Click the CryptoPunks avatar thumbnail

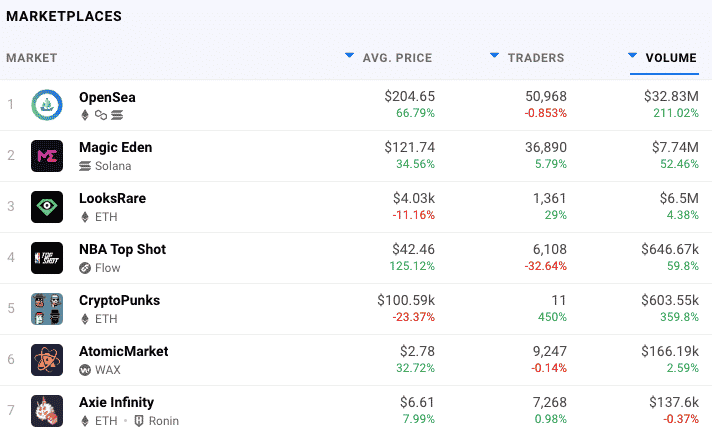pos(47,309)
